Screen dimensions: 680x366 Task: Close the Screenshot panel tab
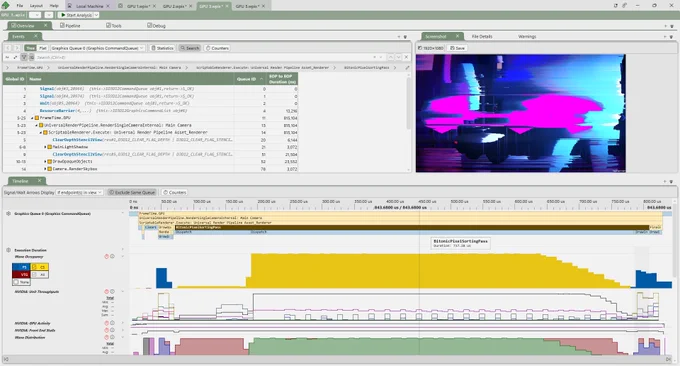tap(457, 36)
